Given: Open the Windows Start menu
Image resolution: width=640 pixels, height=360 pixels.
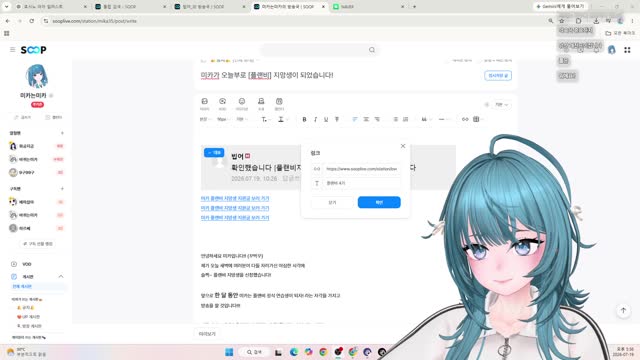Looking at the screenshot, I should [229, 352].
